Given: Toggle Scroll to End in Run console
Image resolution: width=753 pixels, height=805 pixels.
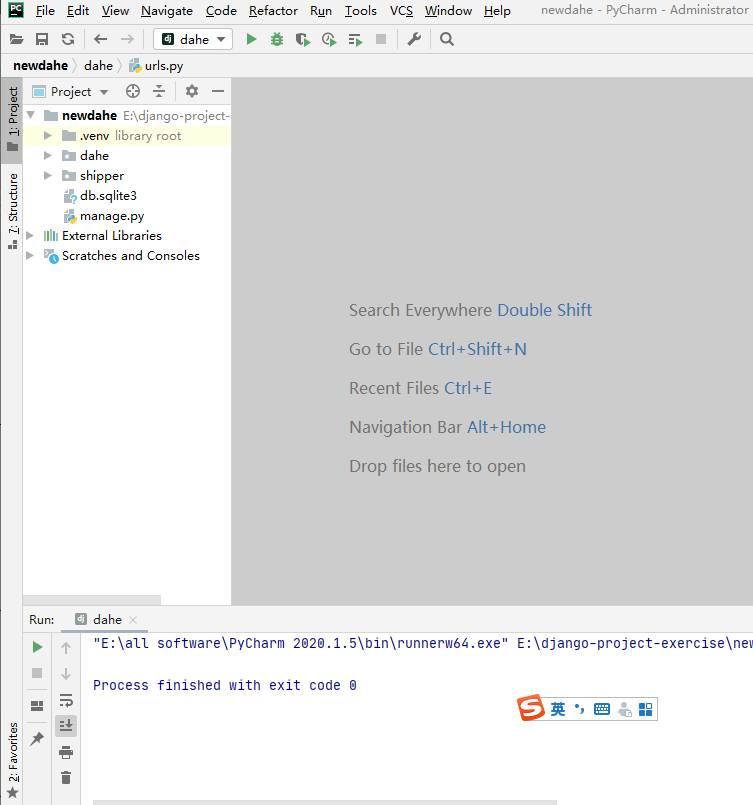Looking at the screenshot, I should click(x=66, y=726).
